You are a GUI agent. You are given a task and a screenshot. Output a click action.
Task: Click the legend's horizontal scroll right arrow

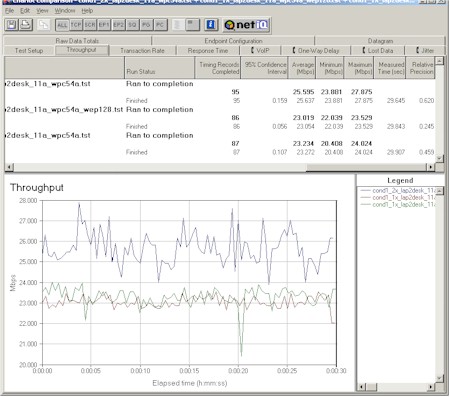[431, 387]
